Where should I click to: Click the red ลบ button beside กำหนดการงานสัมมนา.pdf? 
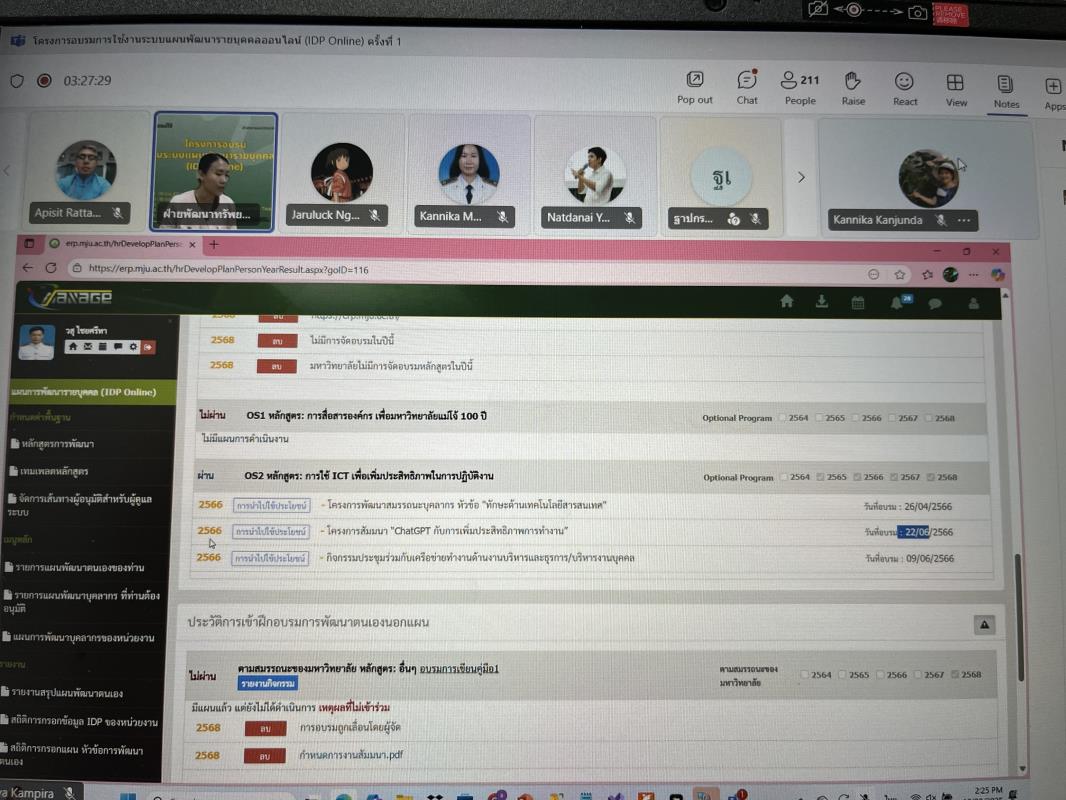[265, 756]
